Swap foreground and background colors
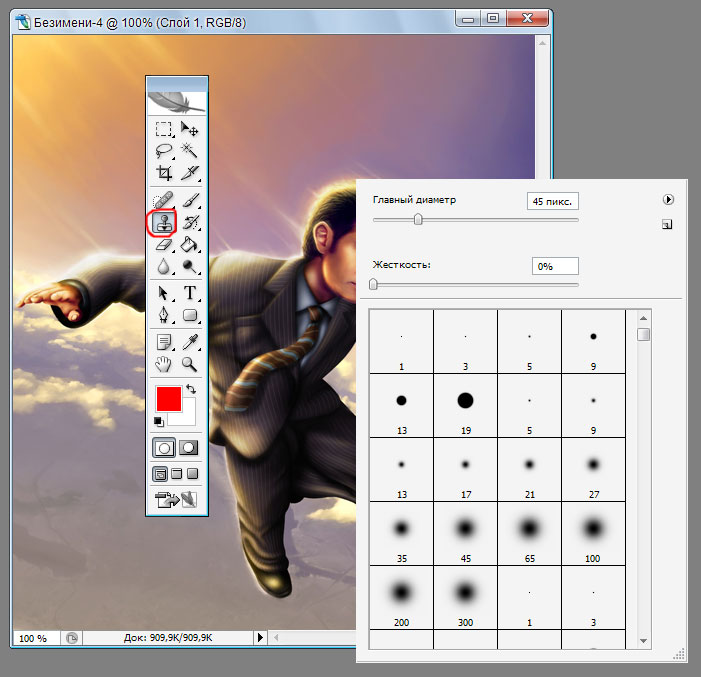Viewport: 701px width, 677px height. (191, 388)
